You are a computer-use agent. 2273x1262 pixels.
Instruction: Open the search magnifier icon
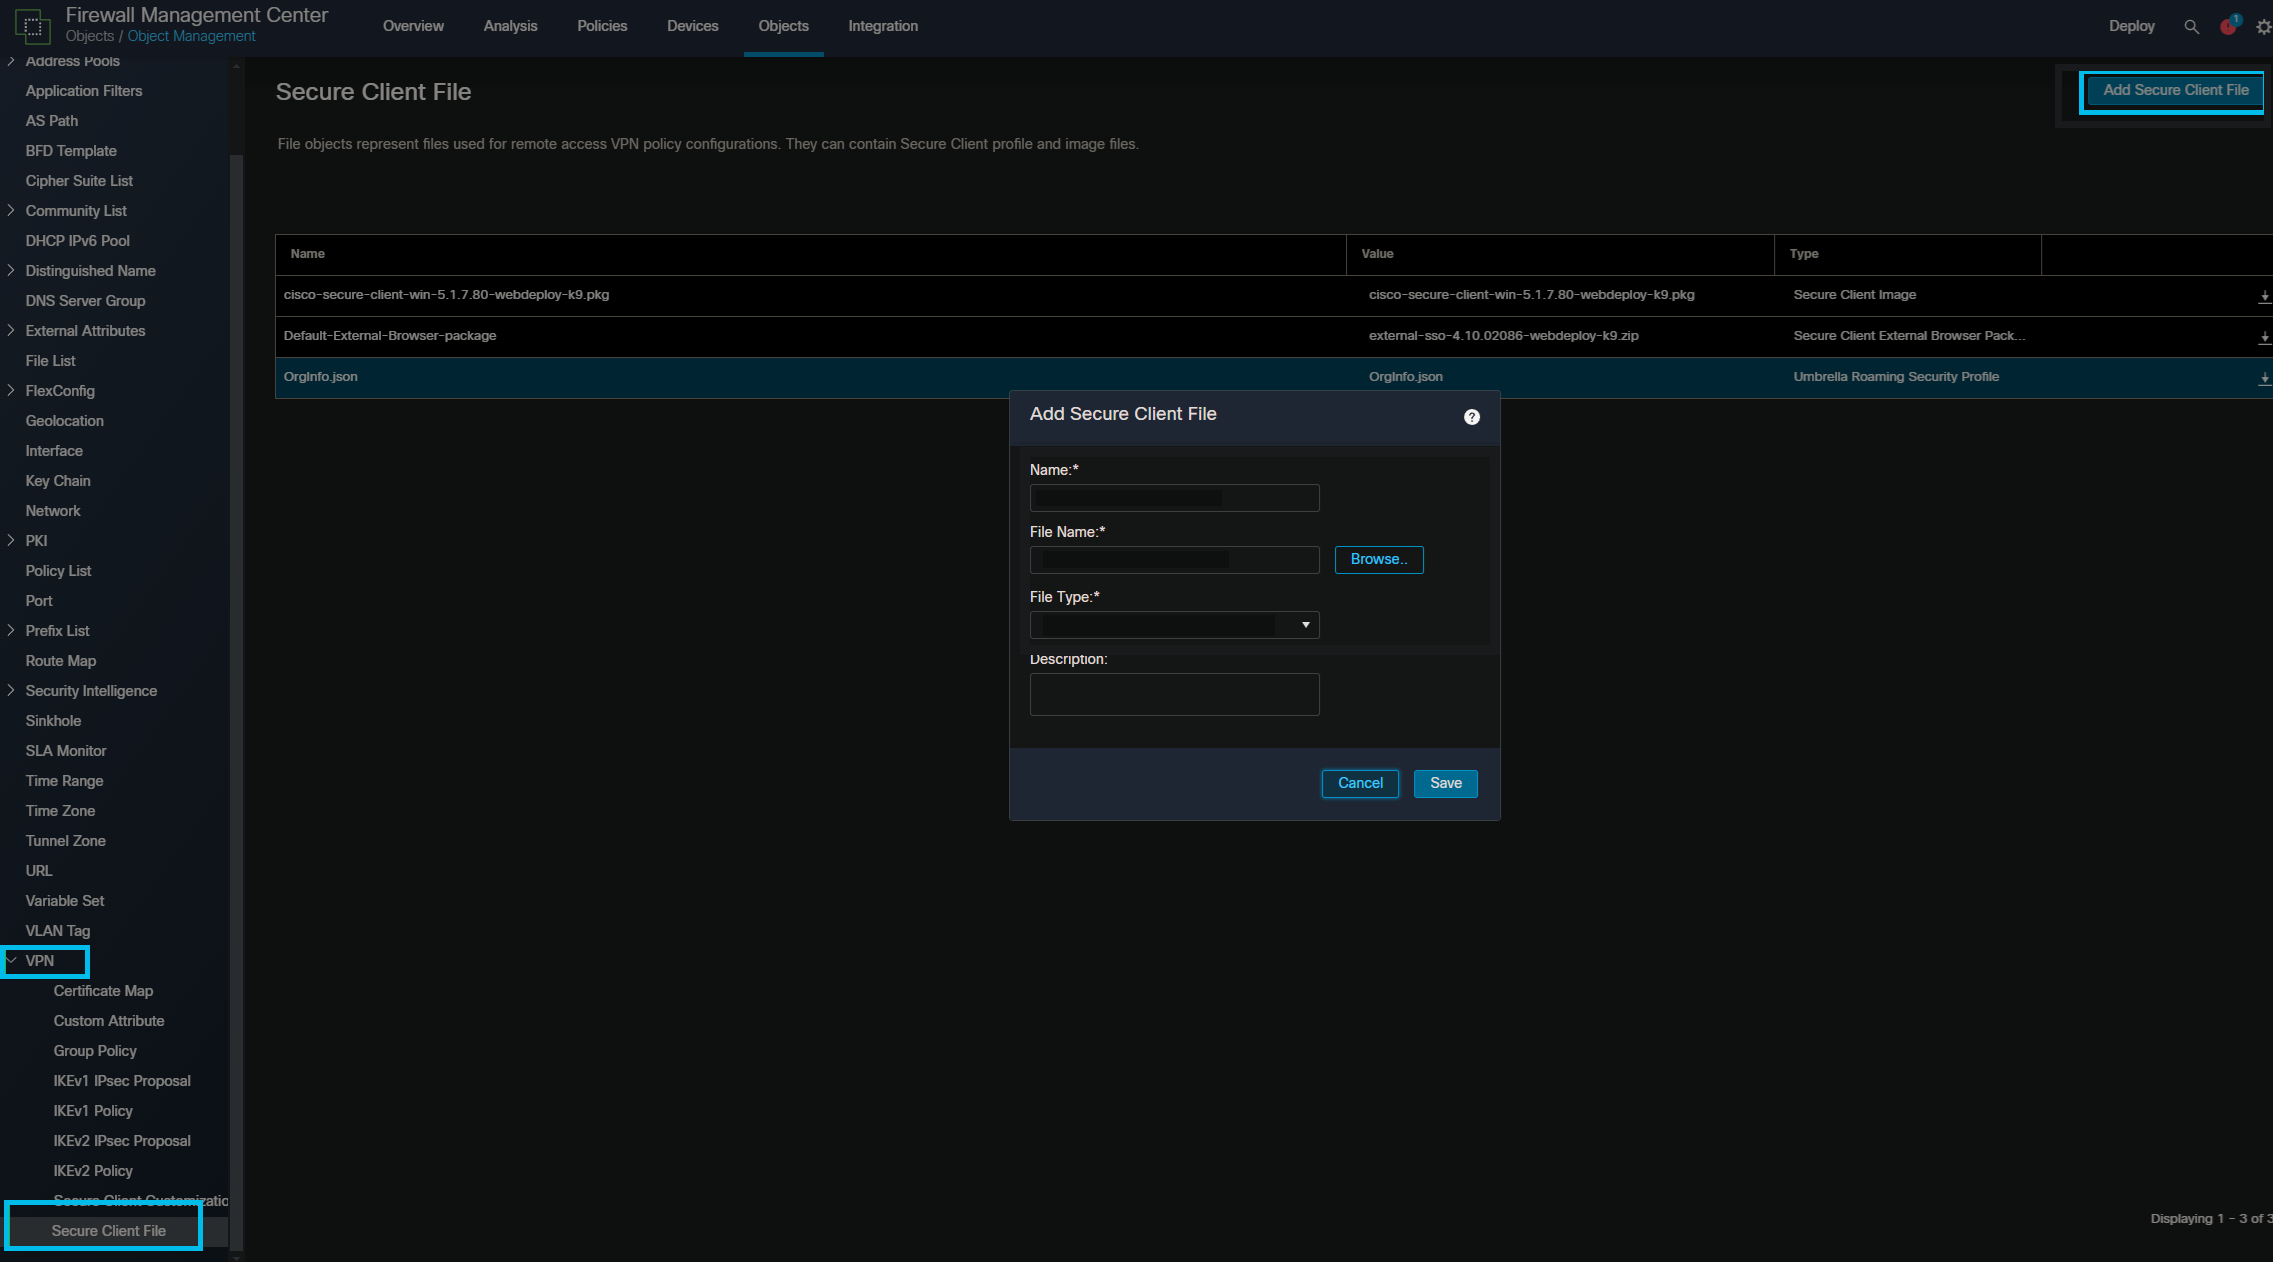pos(2191,27)
